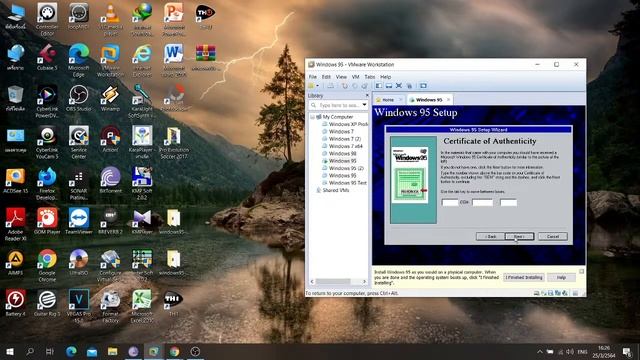Click Next in the Setup Wizard
640x360 pixels.
click(x=519, y=236)
